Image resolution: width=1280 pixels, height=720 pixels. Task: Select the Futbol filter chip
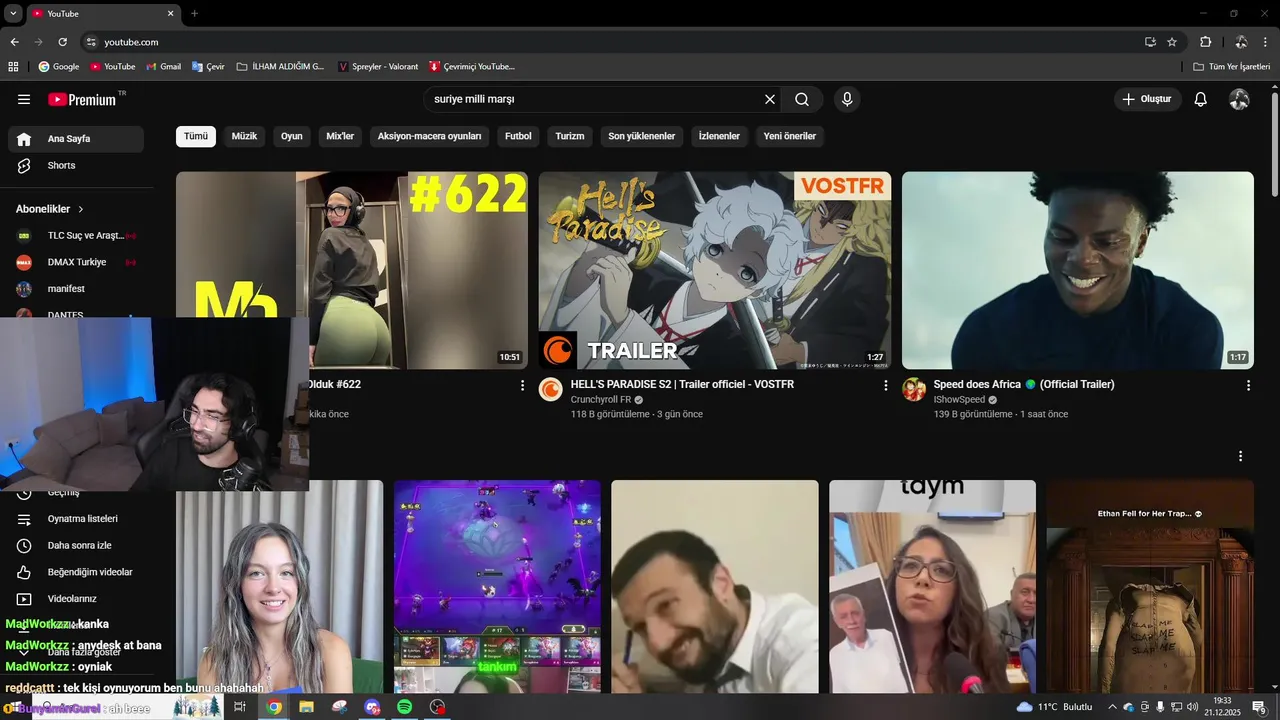coord(518,136)
